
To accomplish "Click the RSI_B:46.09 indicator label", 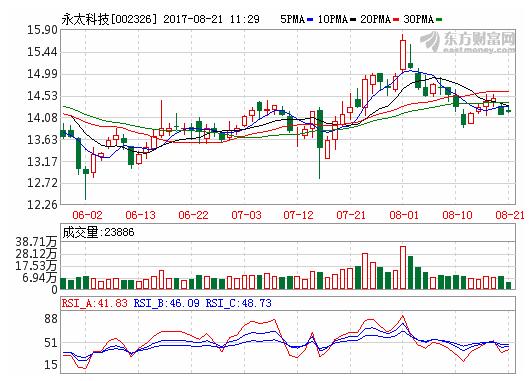I will (167, 303).
